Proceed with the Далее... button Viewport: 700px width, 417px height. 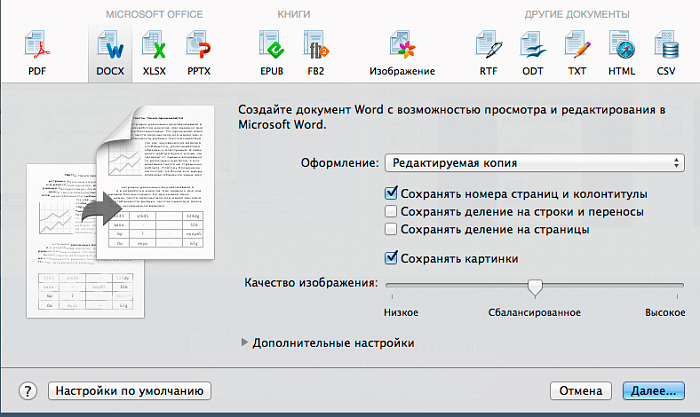pyautogui.click(x=654, y=391)
